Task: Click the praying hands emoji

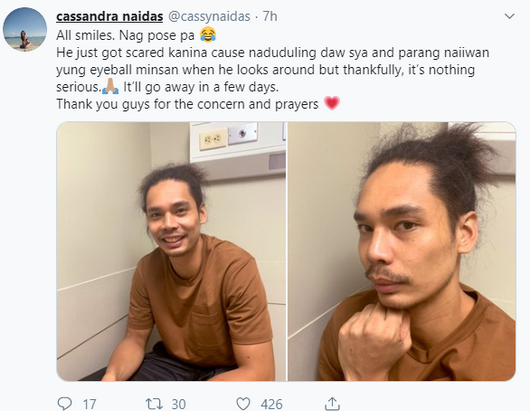Action: pos(110,86)
